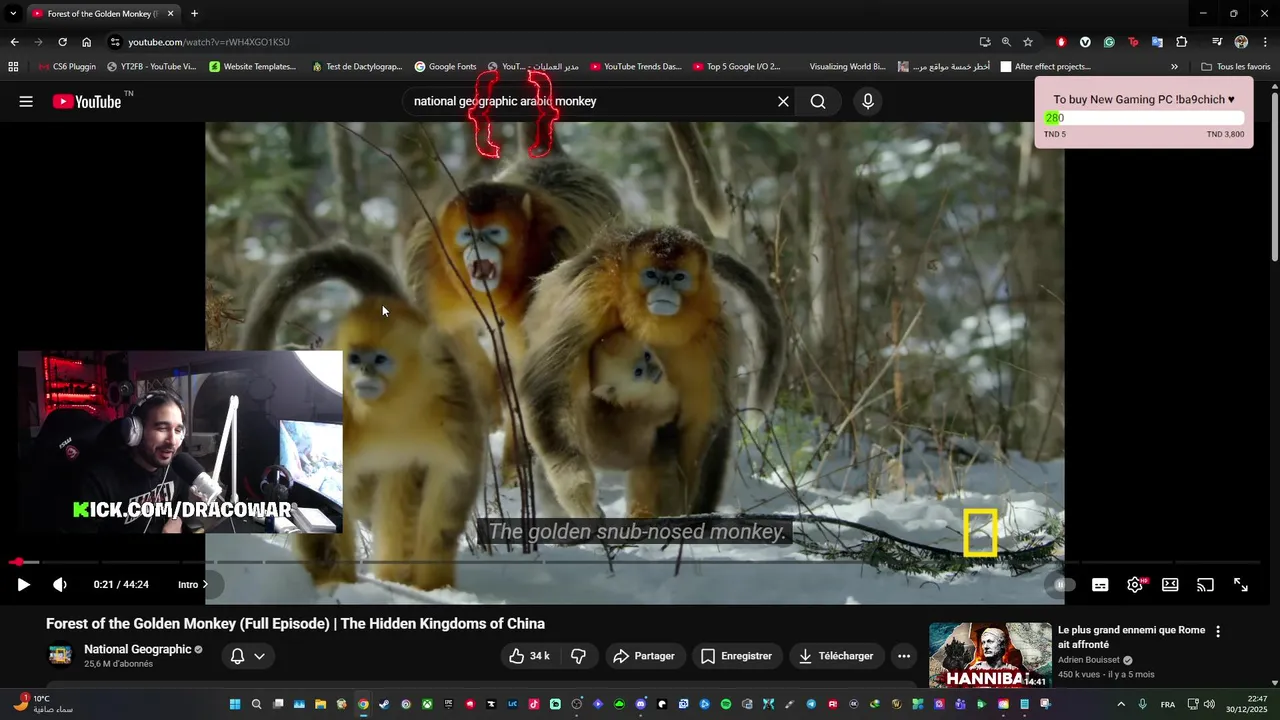
Task: Submit search with magnifier button
Action: tap(818, 101)
